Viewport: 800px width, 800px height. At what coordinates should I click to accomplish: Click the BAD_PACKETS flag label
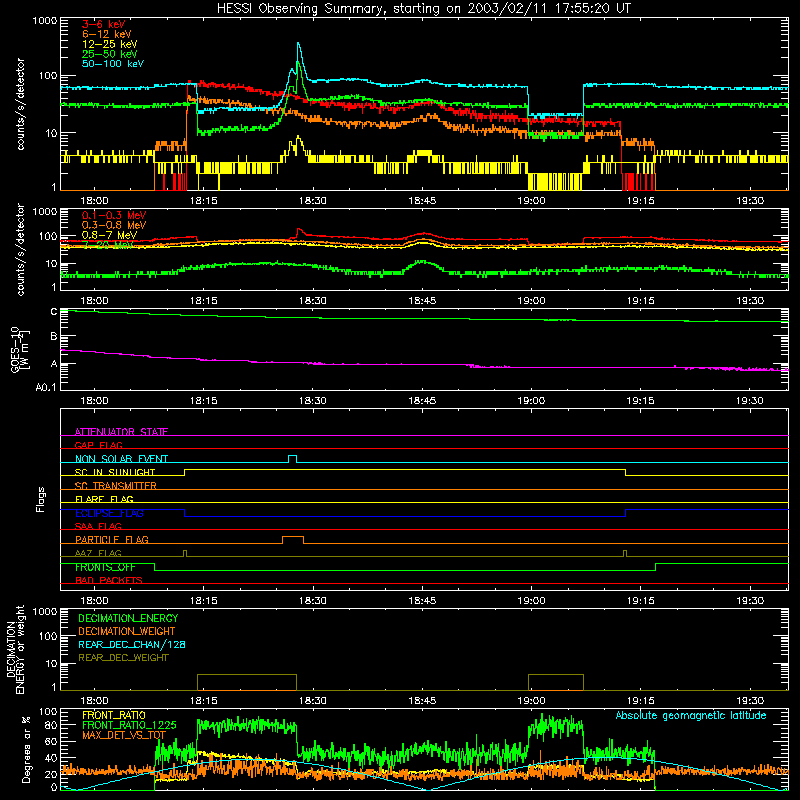pos(109,580)
